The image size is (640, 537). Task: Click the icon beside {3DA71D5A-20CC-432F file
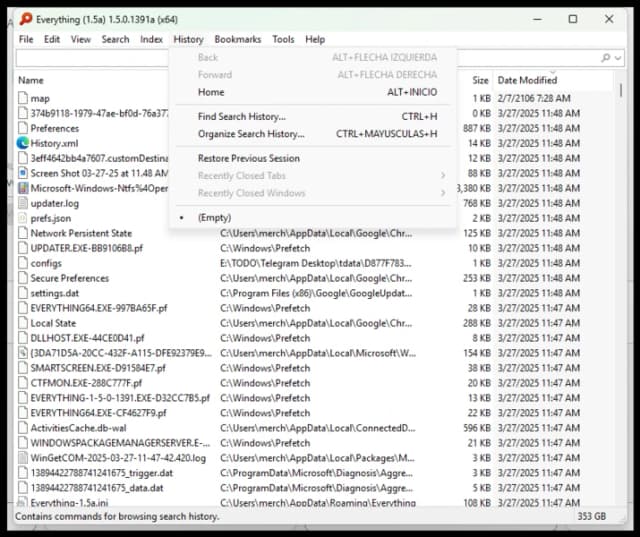pos(23,353)
